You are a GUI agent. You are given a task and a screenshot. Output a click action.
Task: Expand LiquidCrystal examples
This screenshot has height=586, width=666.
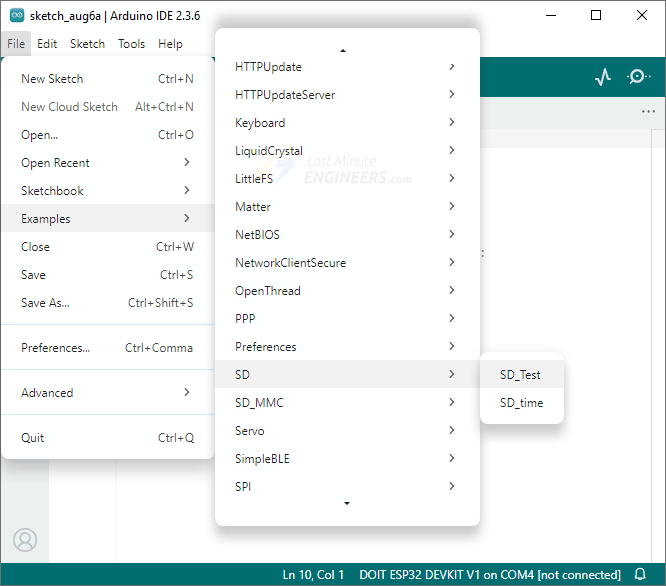coord(347,151)
